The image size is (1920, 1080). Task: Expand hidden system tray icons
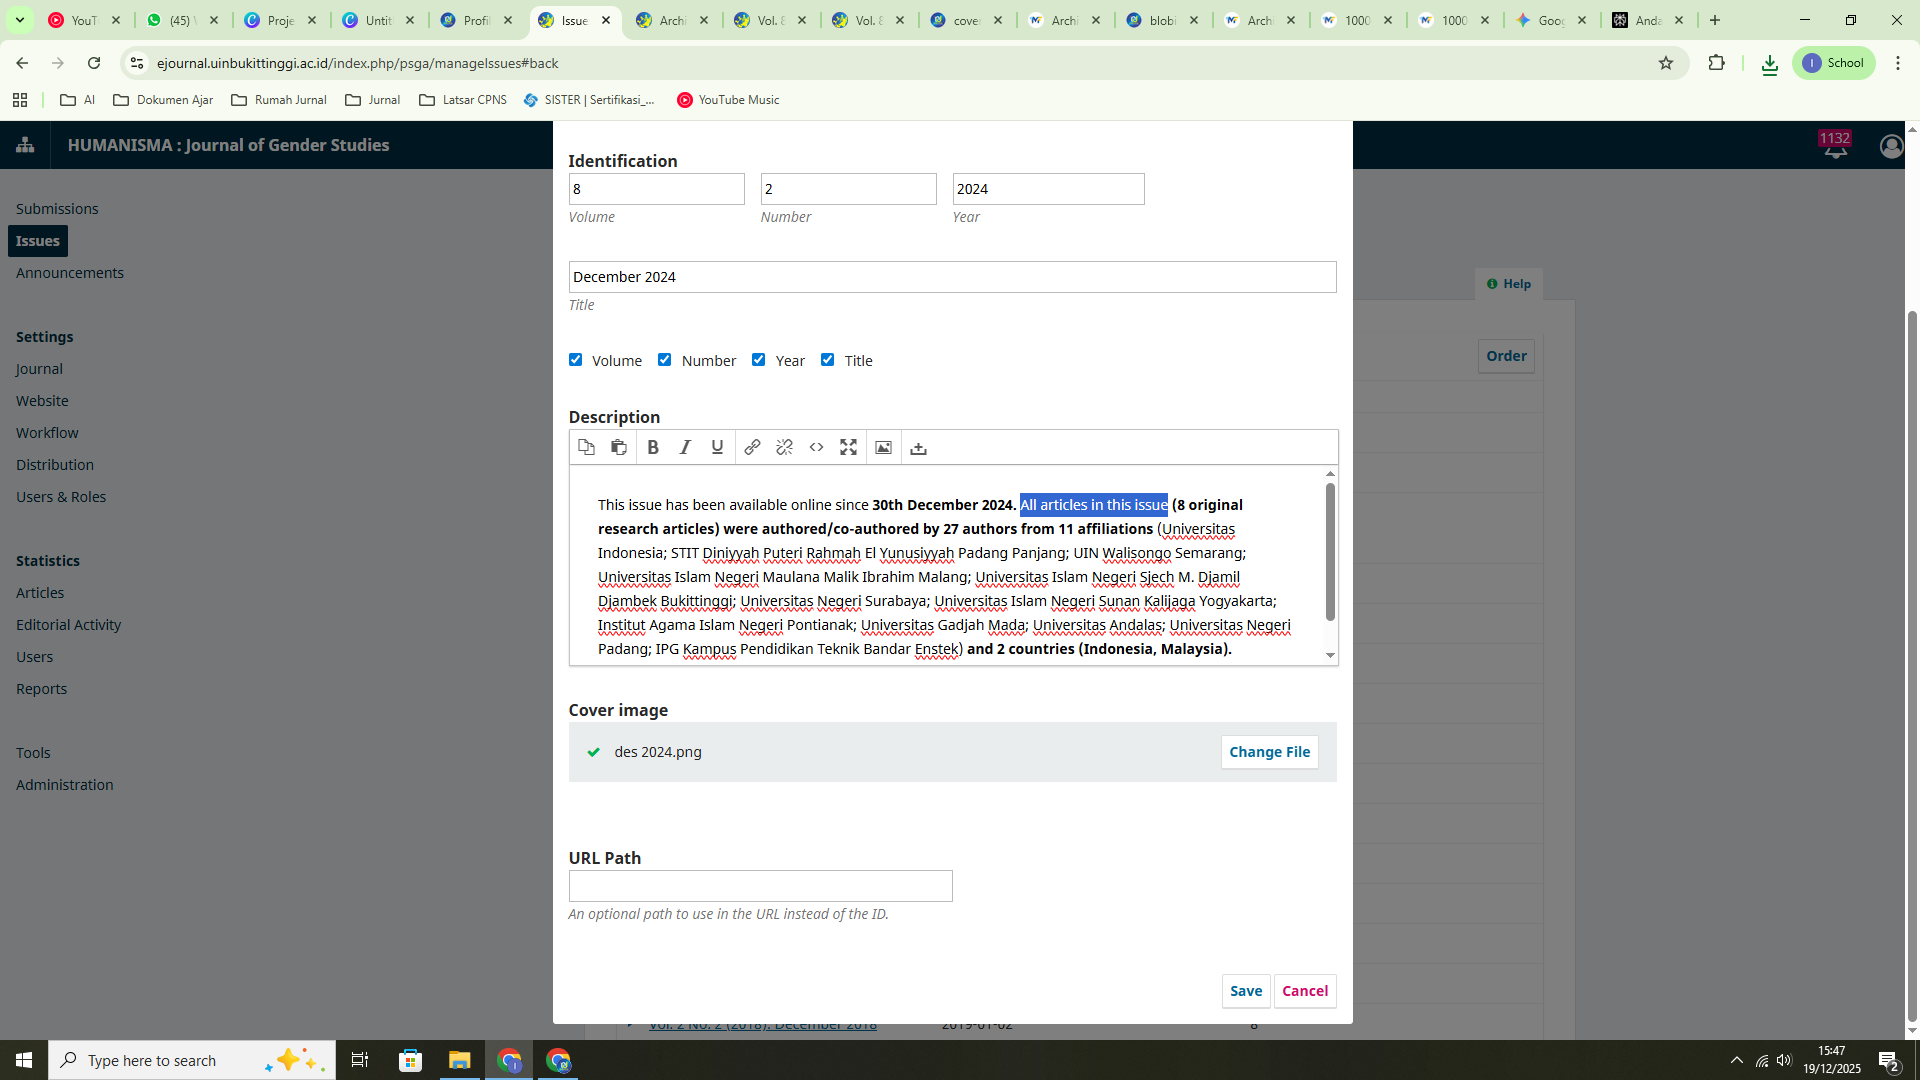1736,1060
